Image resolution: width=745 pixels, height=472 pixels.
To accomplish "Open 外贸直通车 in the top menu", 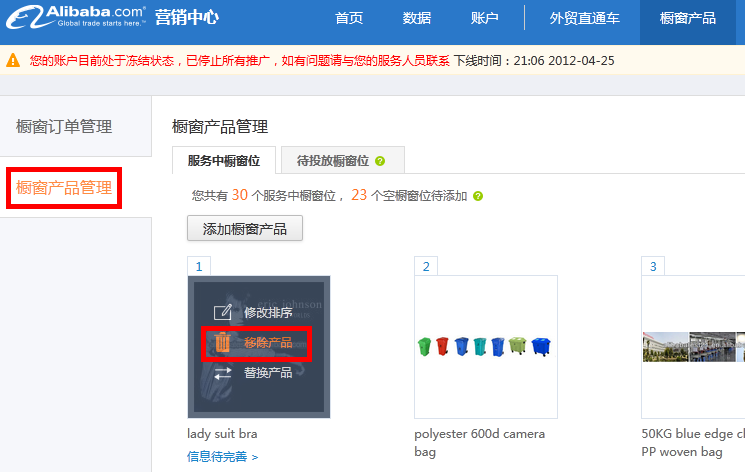I will point(584,19).
